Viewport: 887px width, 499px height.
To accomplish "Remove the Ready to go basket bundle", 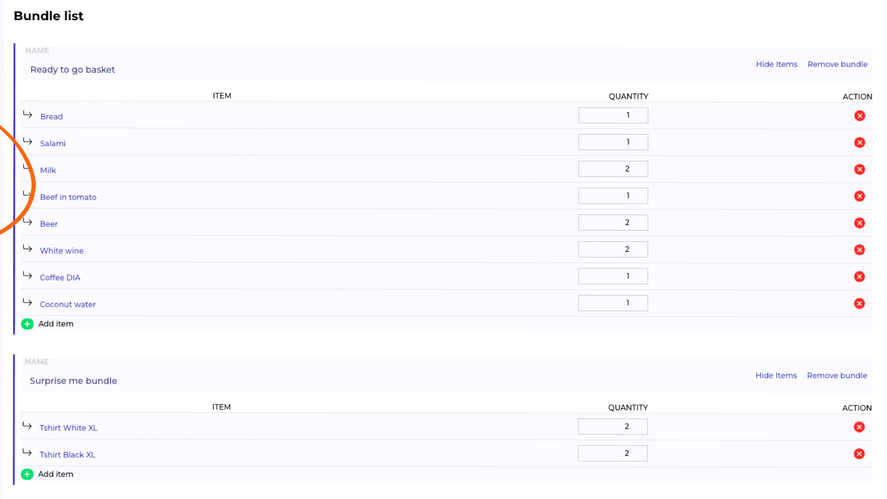I will pyautogui.click(x=837, y=64).
